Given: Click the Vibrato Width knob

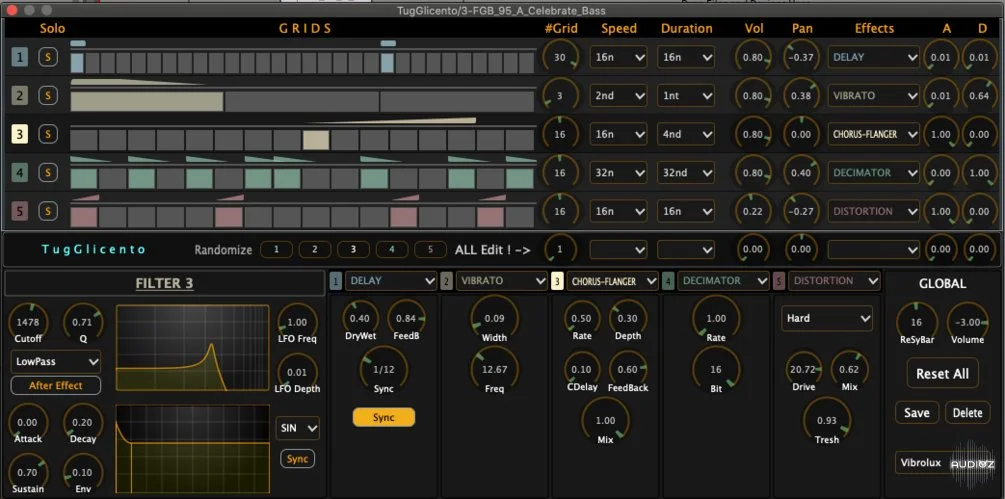Looking at the screenshot, I should (x=494, y=318).
